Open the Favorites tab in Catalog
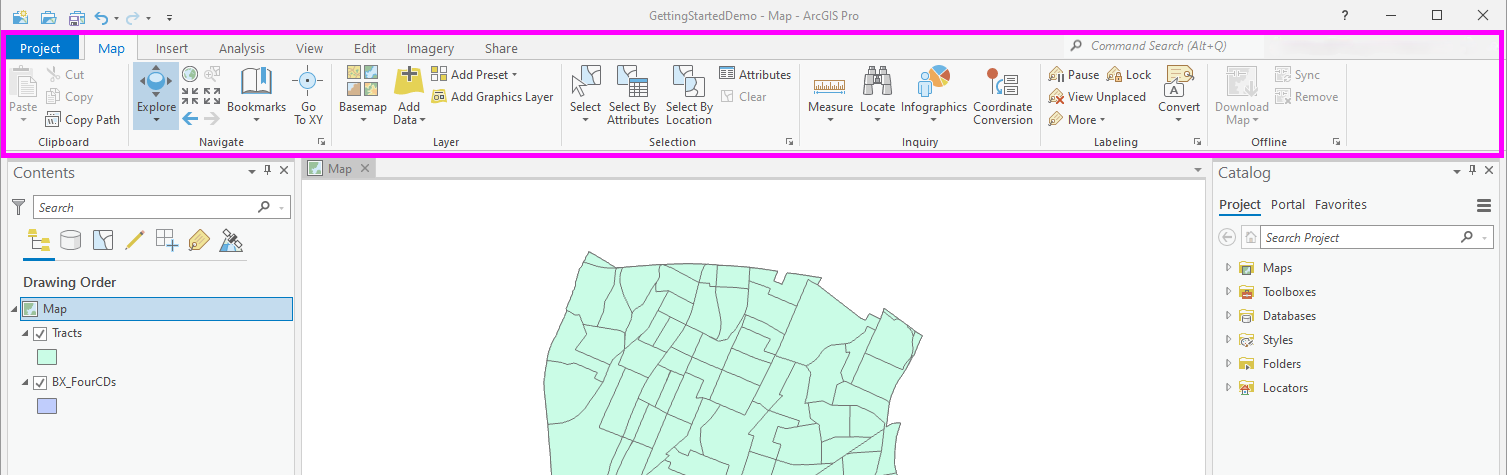This screenshot has height=475, width=1507. click(x=1341, y=204)
